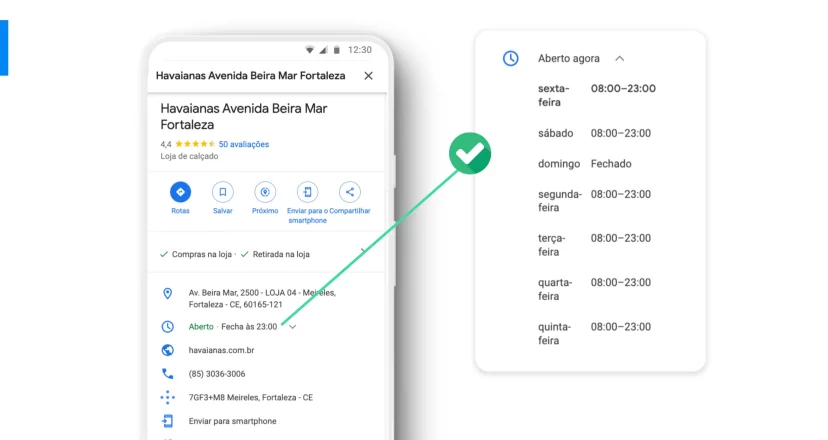The image size is (828, 440).
Task: Tap the Compartilhar share icon
Action: (x=350, y=192)
